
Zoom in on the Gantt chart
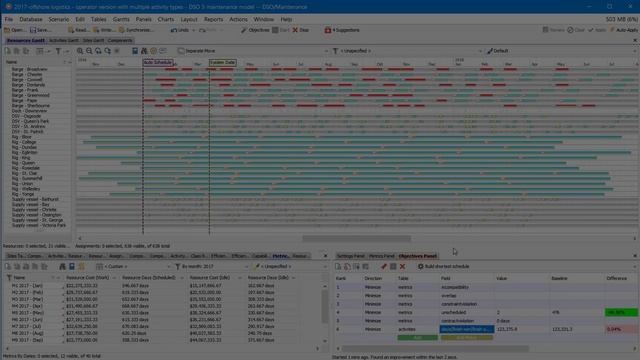(x=80, y=51)
